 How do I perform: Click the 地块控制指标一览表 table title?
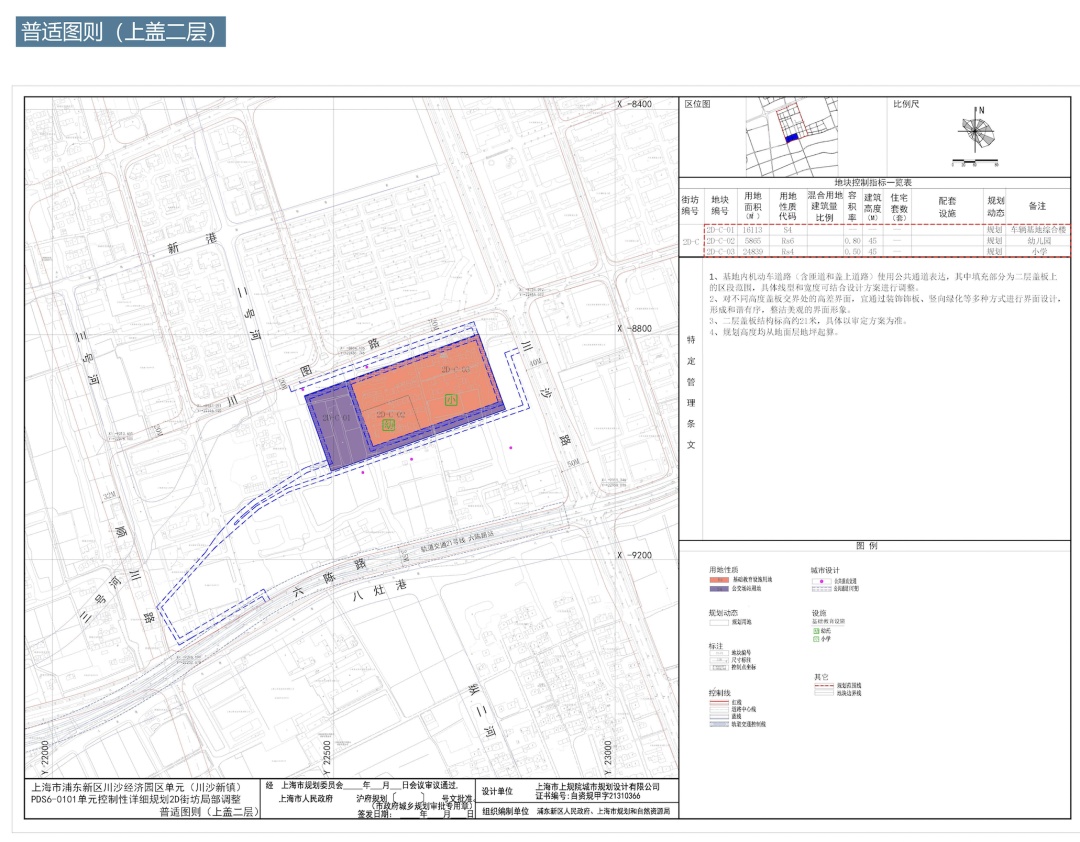[873, 183]
